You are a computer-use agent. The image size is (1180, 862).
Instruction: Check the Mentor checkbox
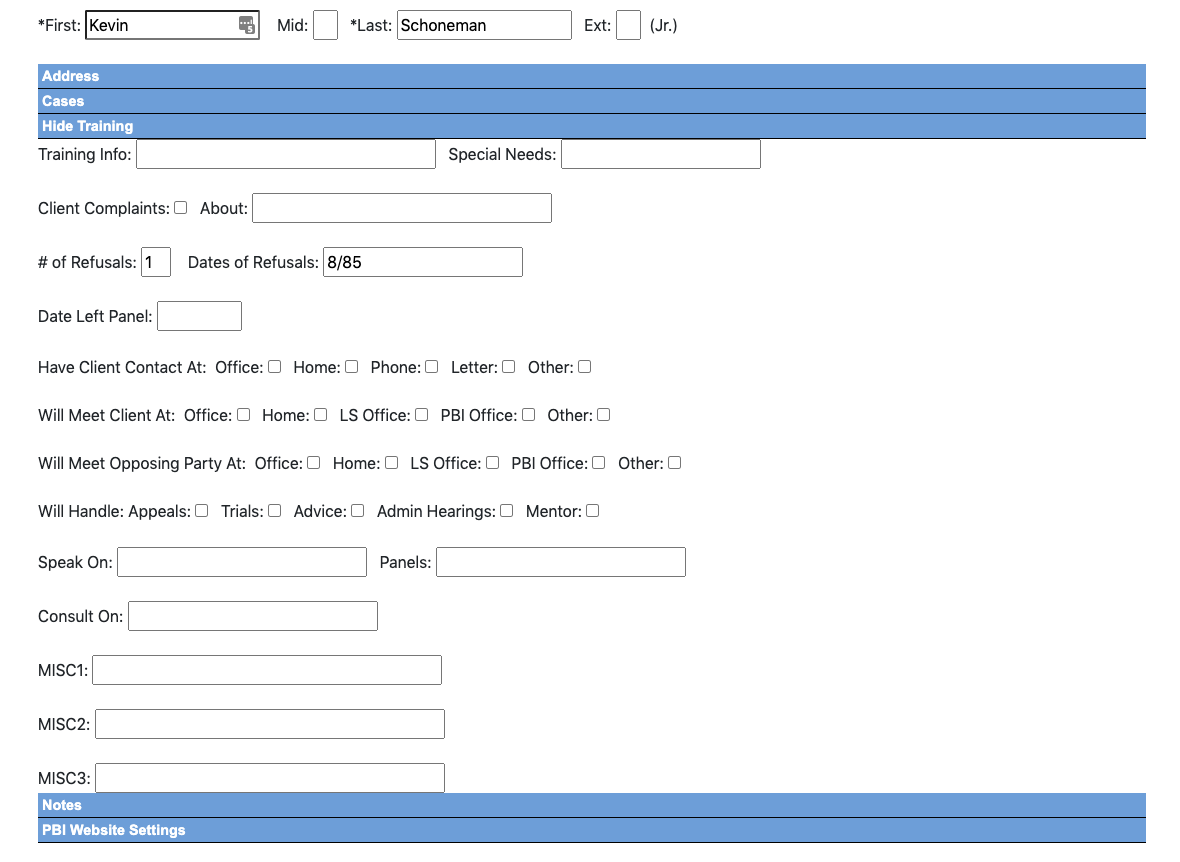[593, 511]
